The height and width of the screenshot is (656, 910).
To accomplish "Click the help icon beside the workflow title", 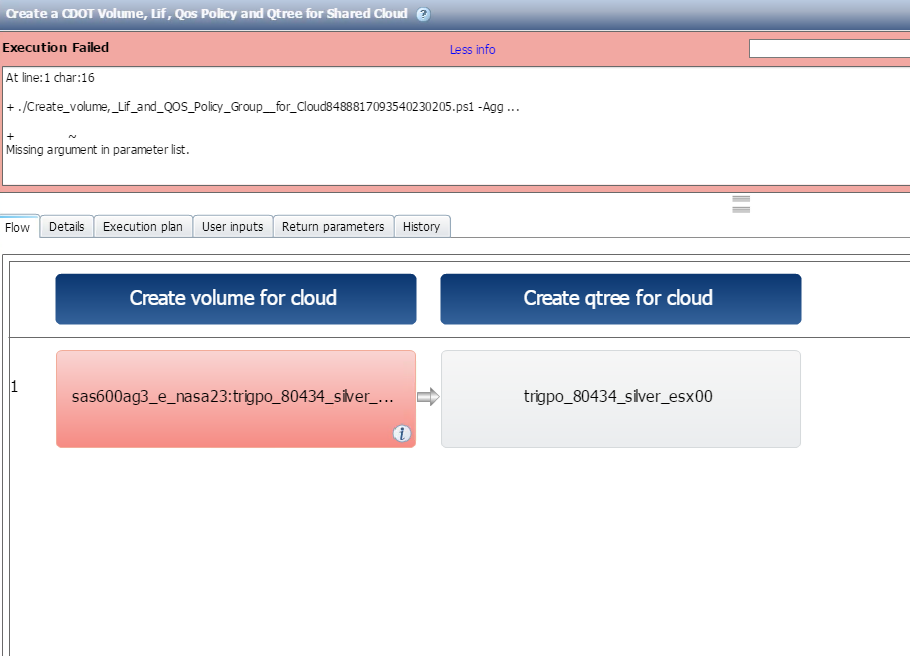I will [x=423, y=14].
